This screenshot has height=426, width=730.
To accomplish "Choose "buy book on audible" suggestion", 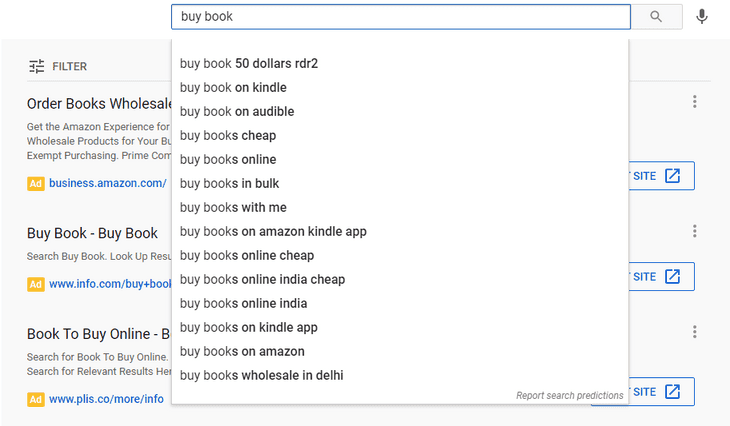I will click(x=237, y=112).
